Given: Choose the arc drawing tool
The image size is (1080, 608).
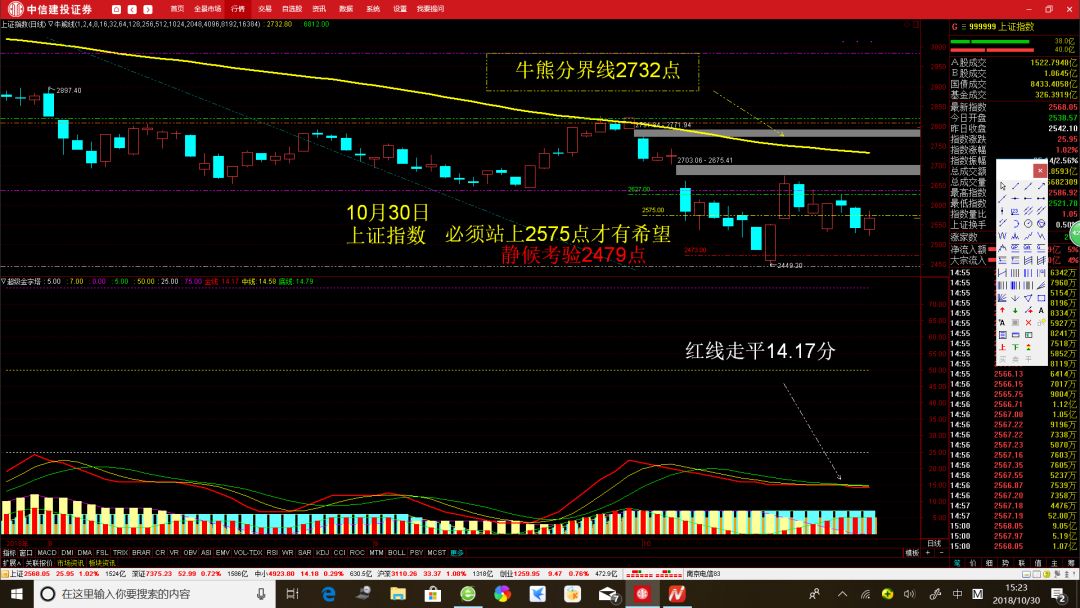Looking at the screenshot, I should point(1015,223).
